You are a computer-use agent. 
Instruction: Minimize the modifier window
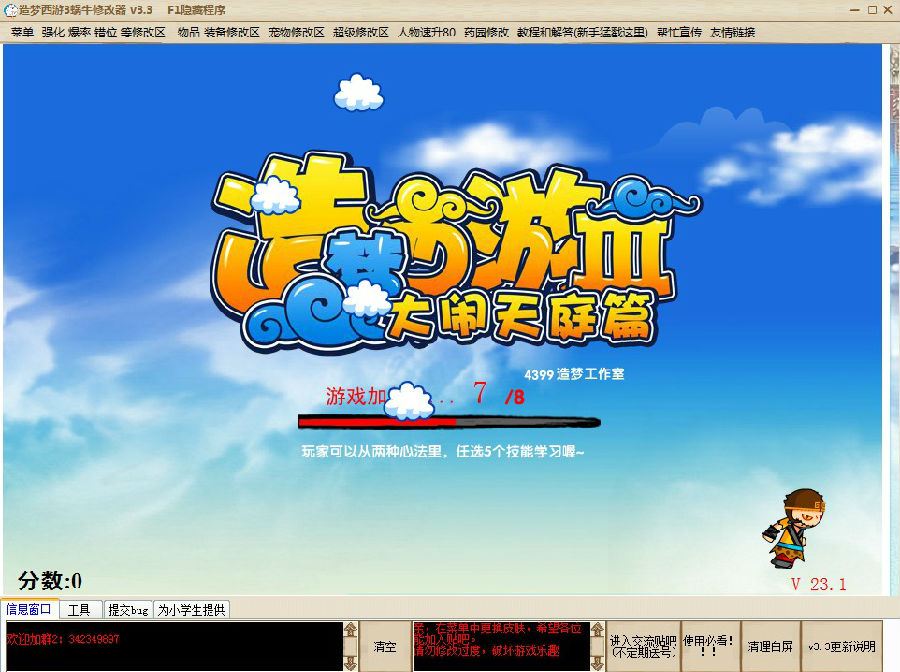(x=855, y=10)
